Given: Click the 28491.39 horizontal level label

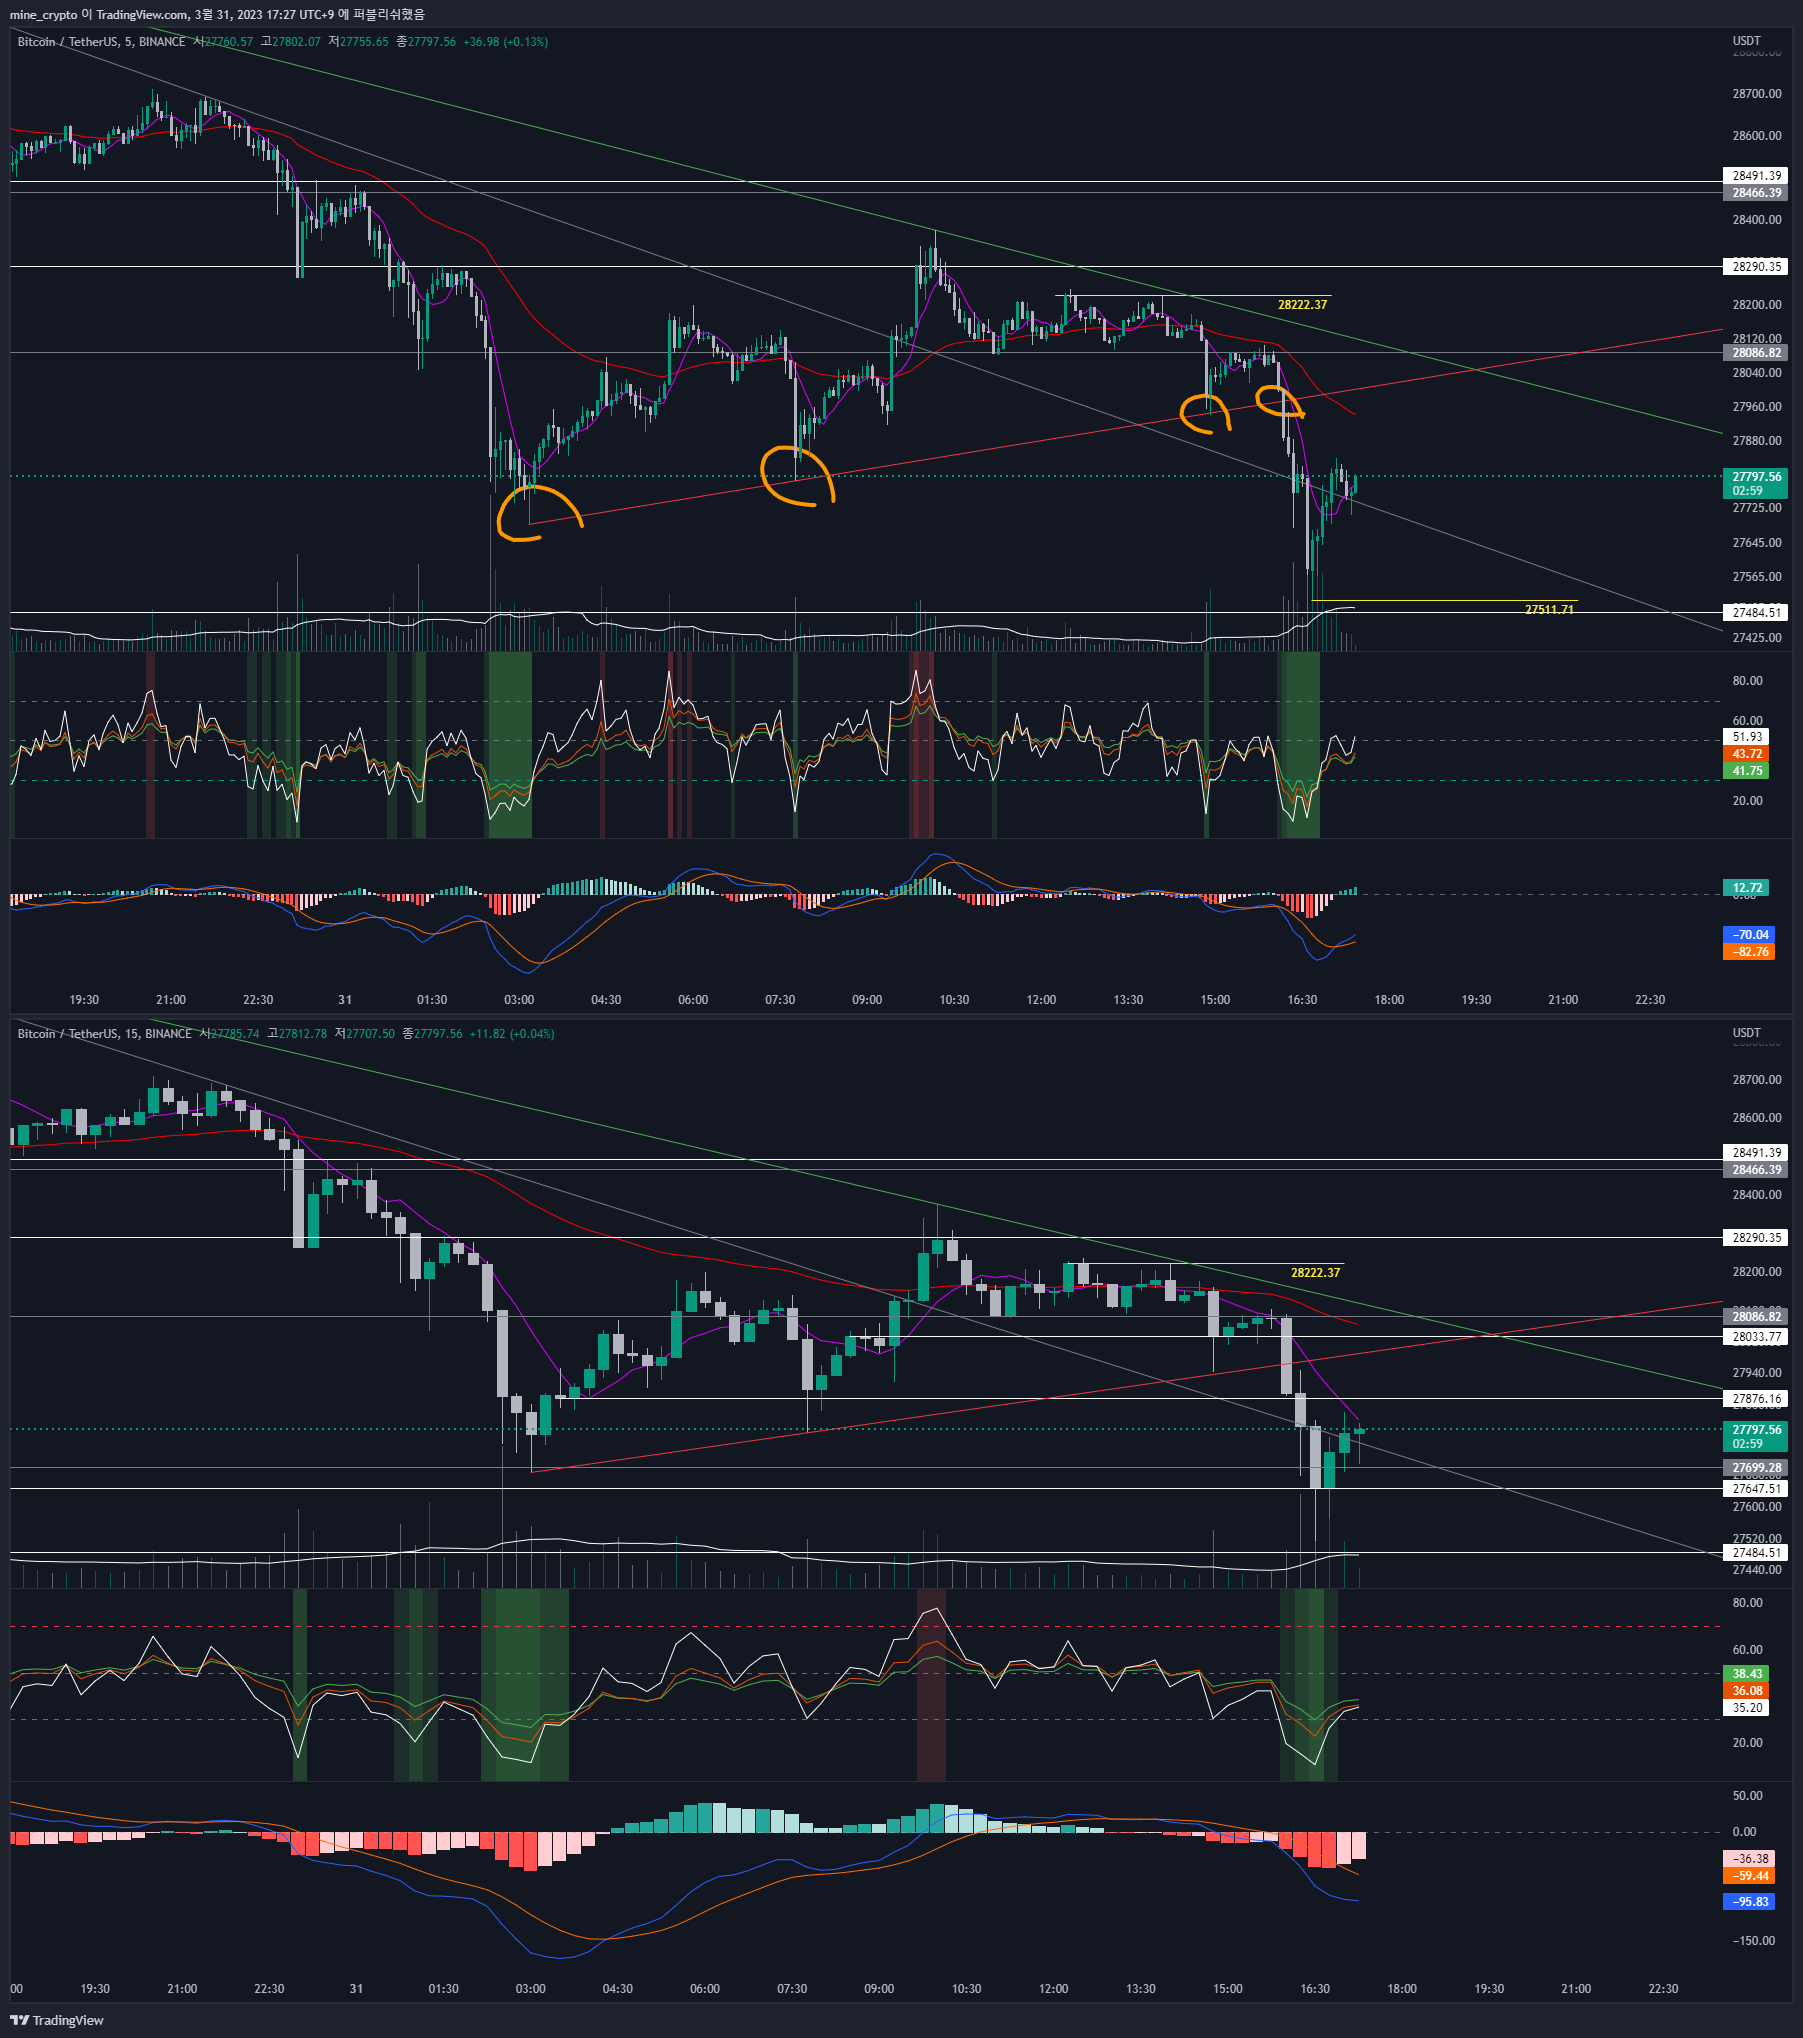Looking at the screenshot, I should click(x=1756, y=174).
